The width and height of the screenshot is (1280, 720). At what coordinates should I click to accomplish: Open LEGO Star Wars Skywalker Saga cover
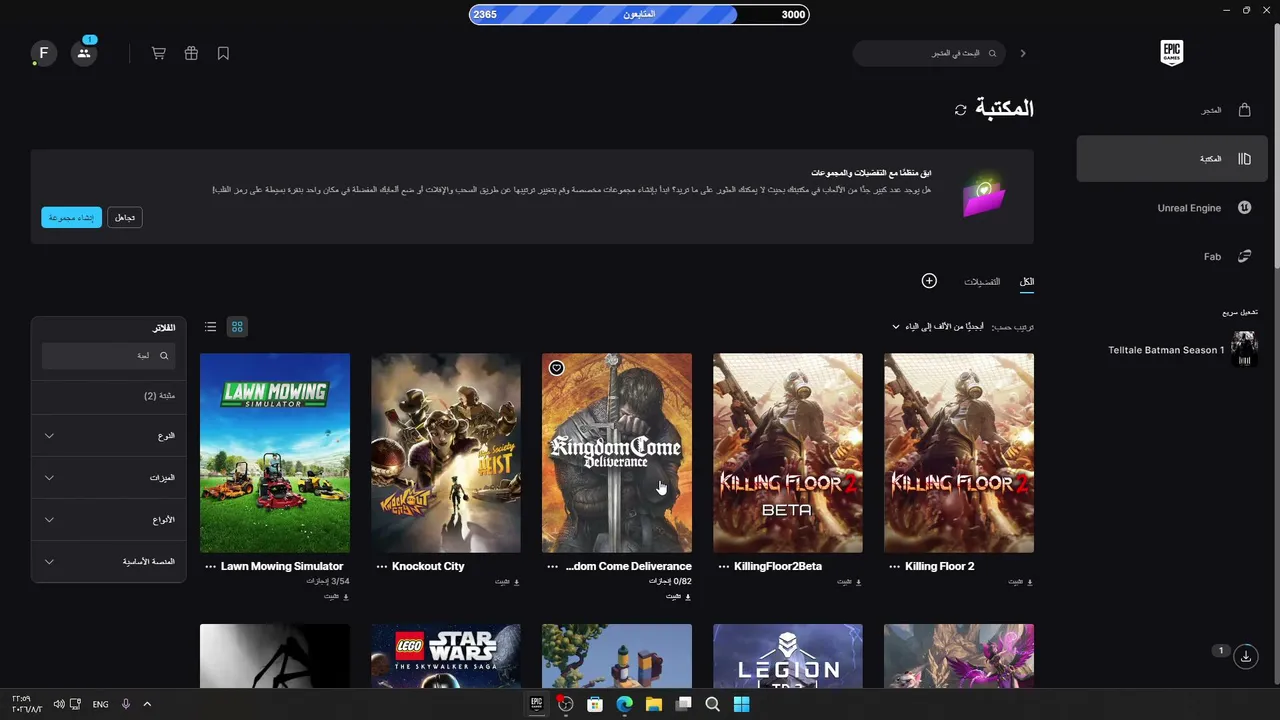coord(446,656)
